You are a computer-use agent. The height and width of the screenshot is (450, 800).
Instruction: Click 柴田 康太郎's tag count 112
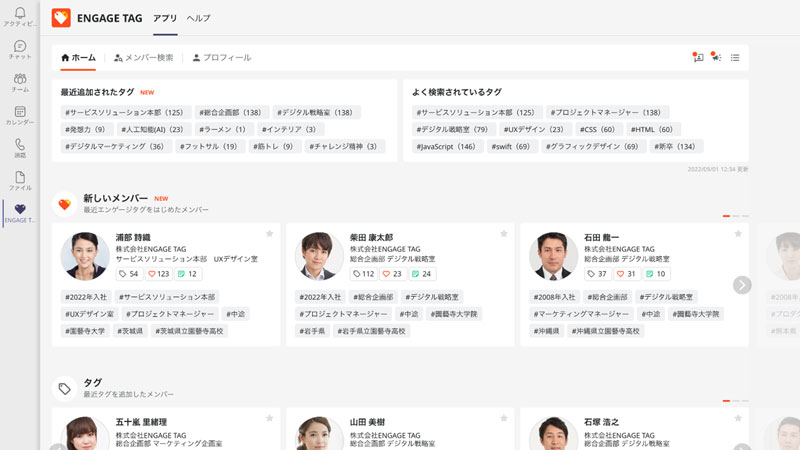[x=364, y=274]
